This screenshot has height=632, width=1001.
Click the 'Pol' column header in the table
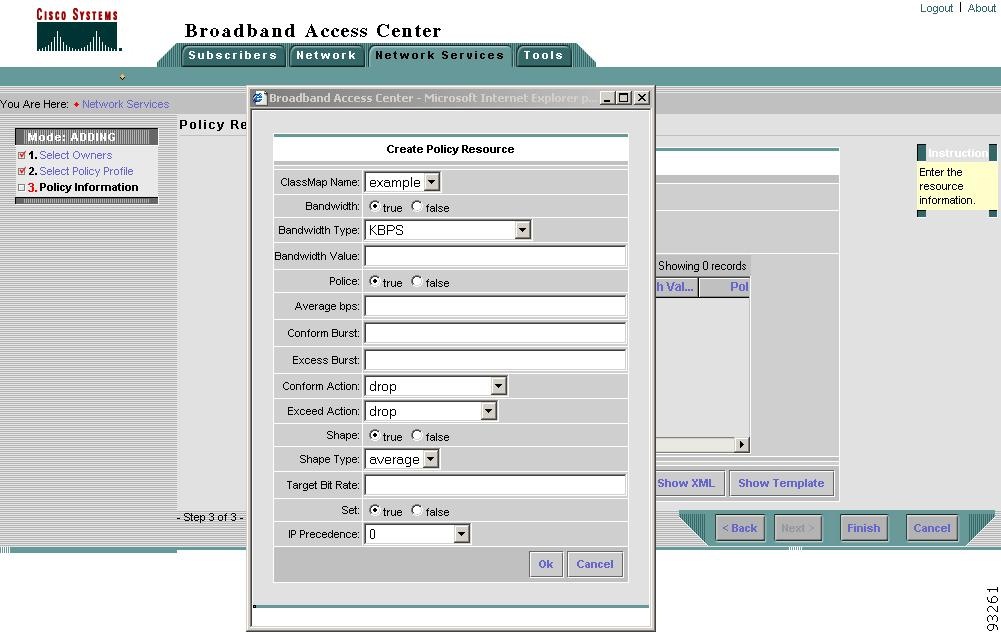(725, 287)
